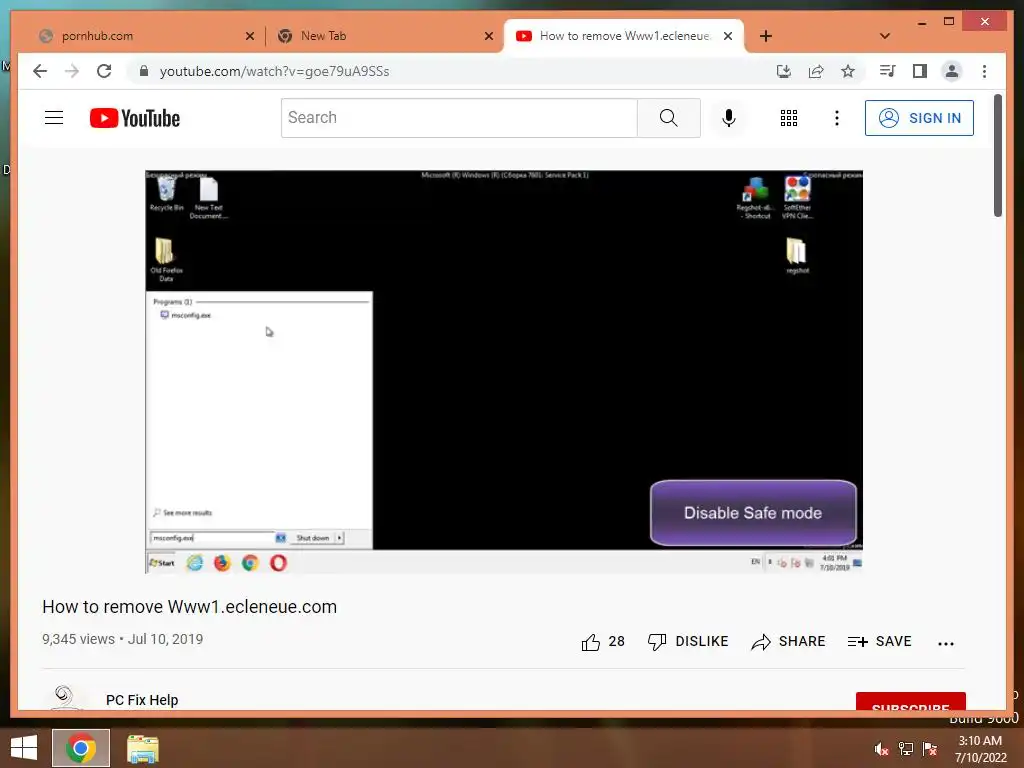Click the padlock site info icon
1024x768 pixels.
144,71
